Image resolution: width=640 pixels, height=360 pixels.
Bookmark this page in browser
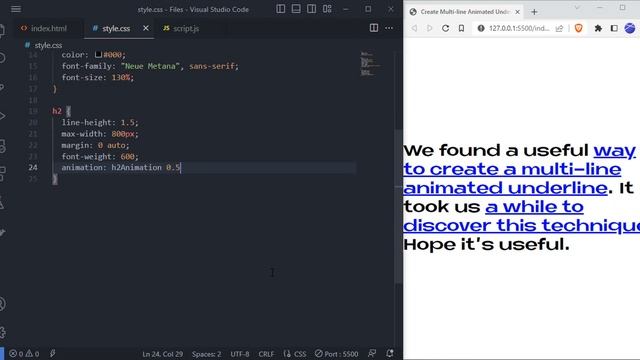461,28
